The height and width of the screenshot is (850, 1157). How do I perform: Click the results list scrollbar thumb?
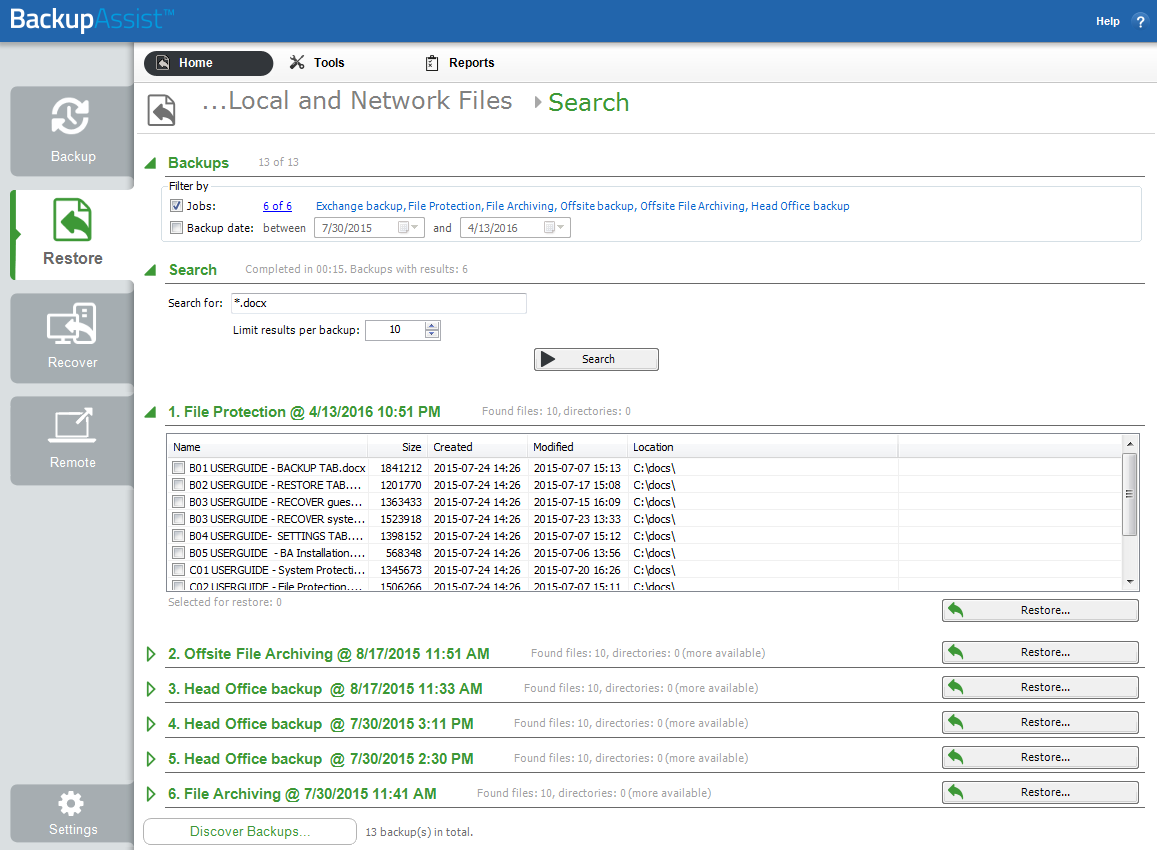[x=1130, y=494]
